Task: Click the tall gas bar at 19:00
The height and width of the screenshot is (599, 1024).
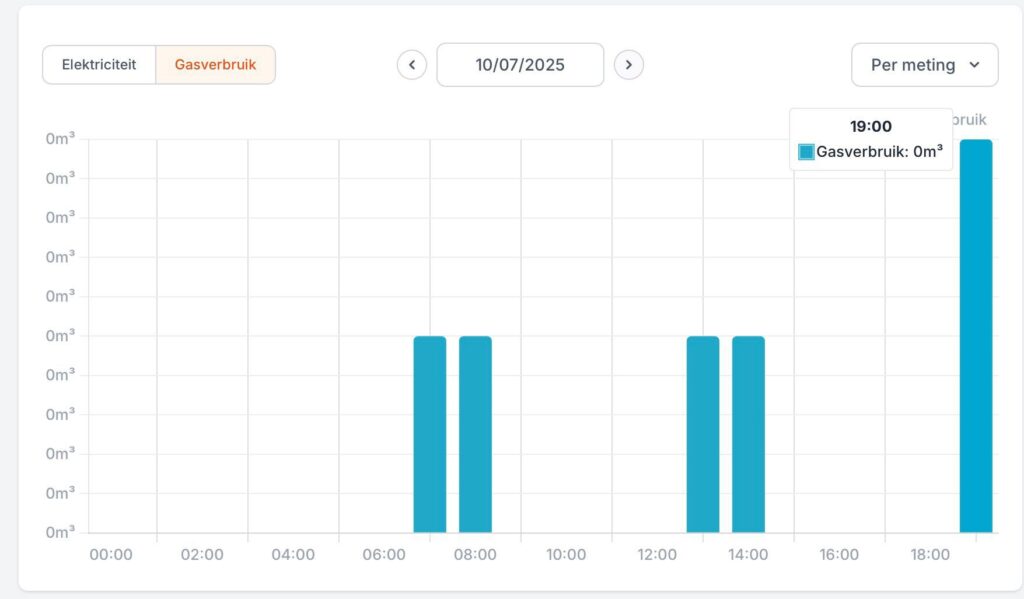Action: tap(976, 336)
